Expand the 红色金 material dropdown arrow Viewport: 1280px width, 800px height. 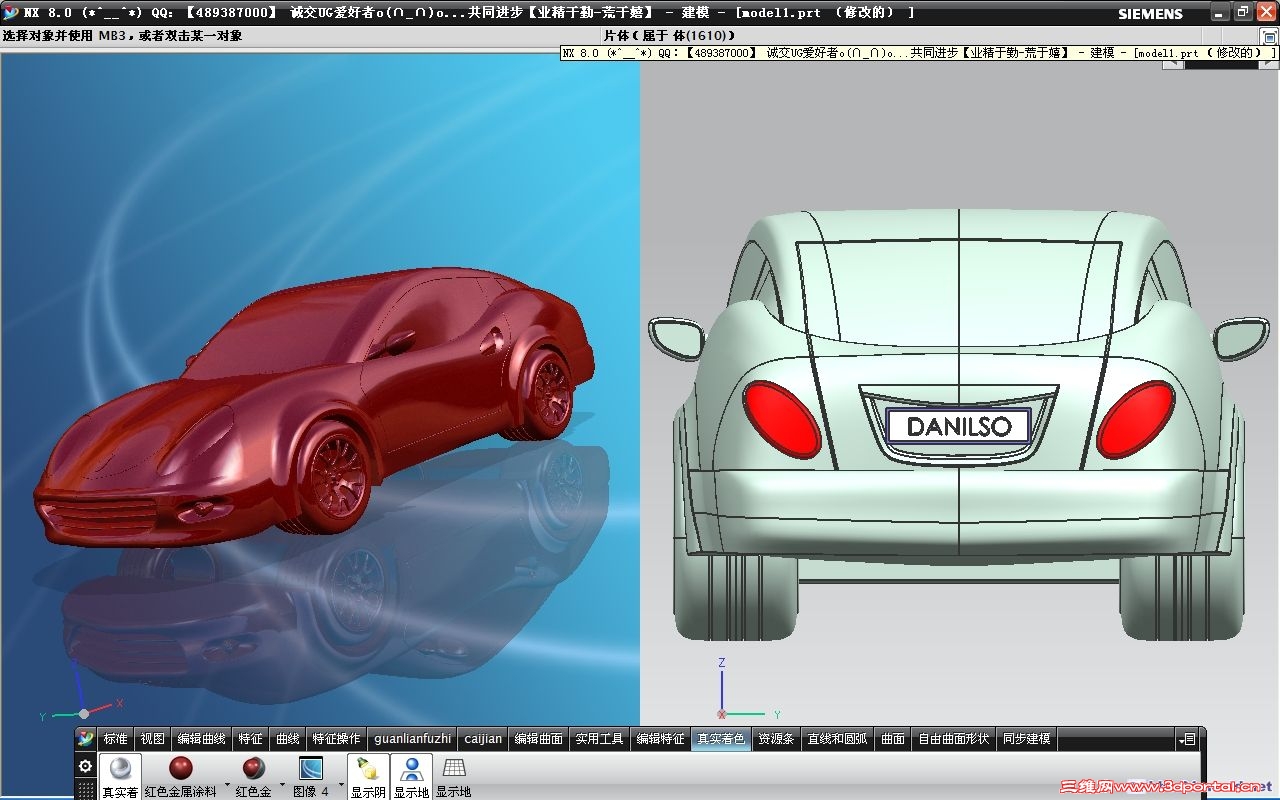[282, 783]
